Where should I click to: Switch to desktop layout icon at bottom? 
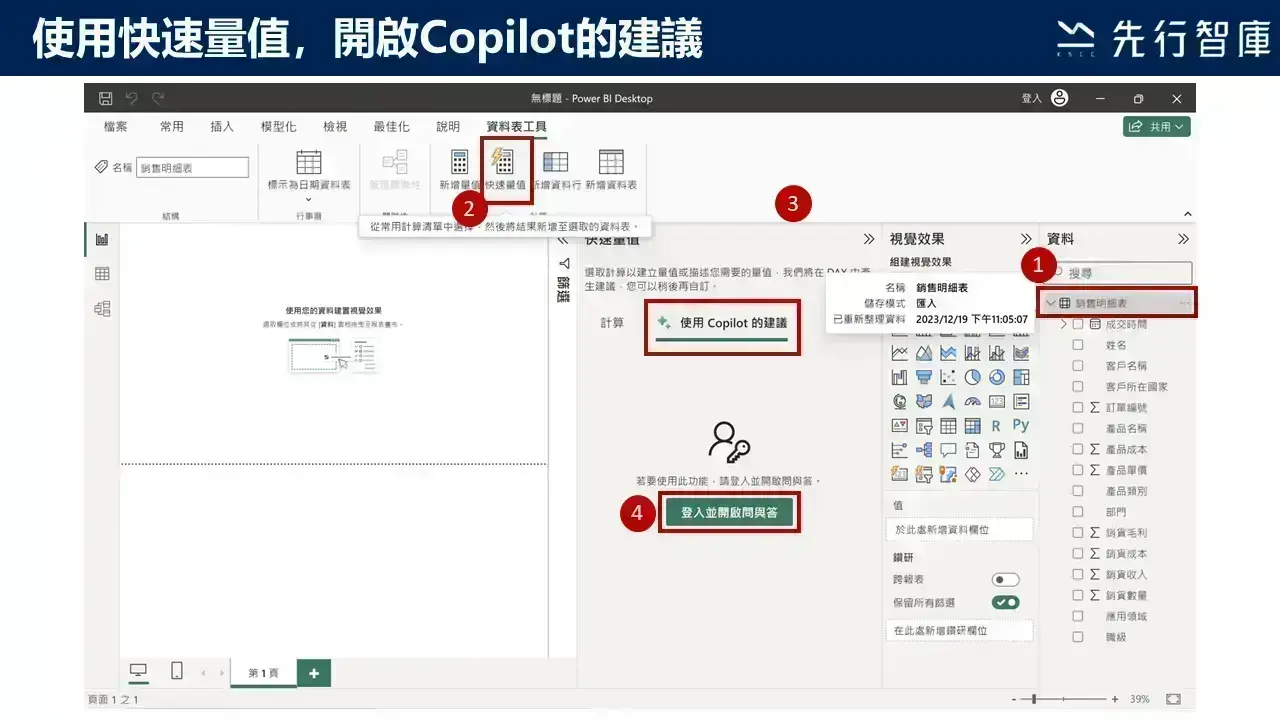(139, 671)
